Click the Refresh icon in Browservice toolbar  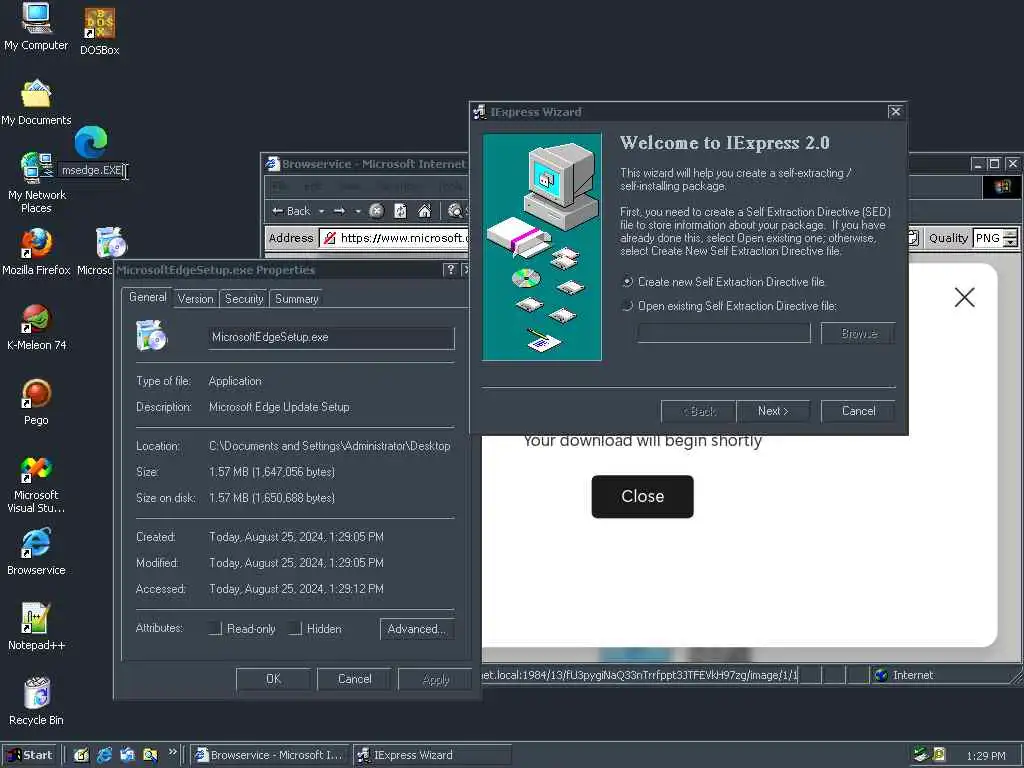400,210
